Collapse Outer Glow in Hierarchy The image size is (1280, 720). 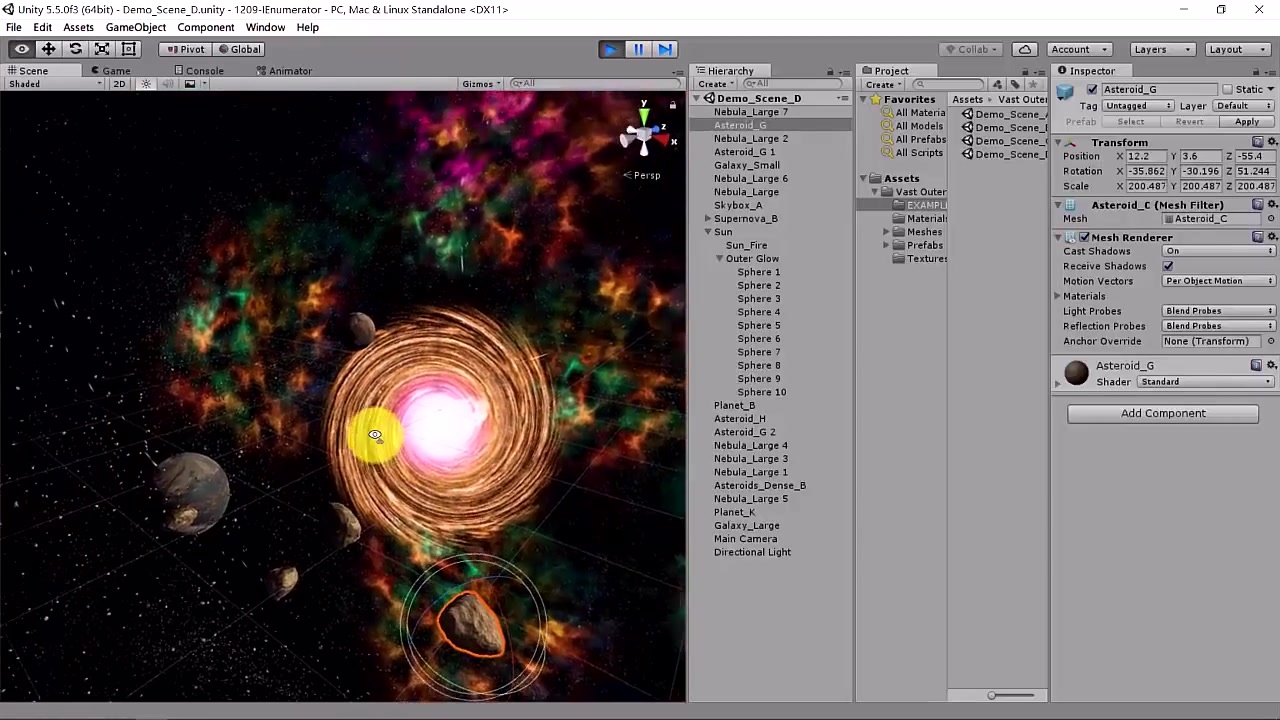pos(719,259)
